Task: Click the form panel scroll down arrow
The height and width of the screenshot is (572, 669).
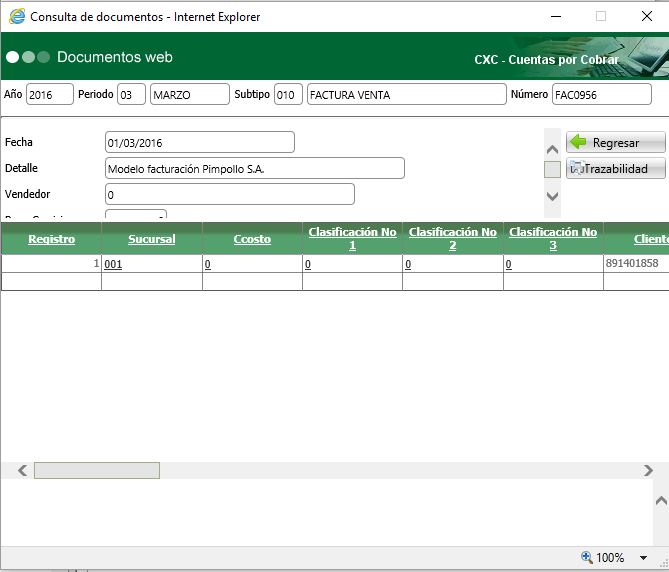Action: 553,196
